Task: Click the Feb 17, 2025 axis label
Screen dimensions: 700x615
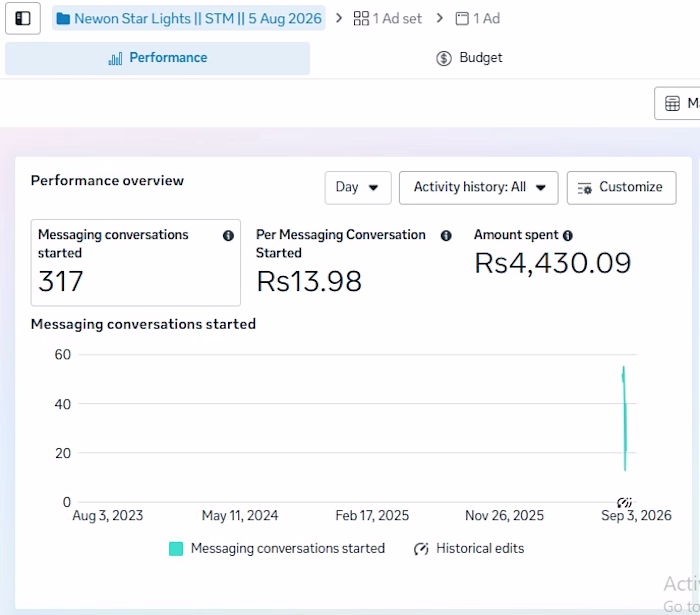Action: pos(372,515)
